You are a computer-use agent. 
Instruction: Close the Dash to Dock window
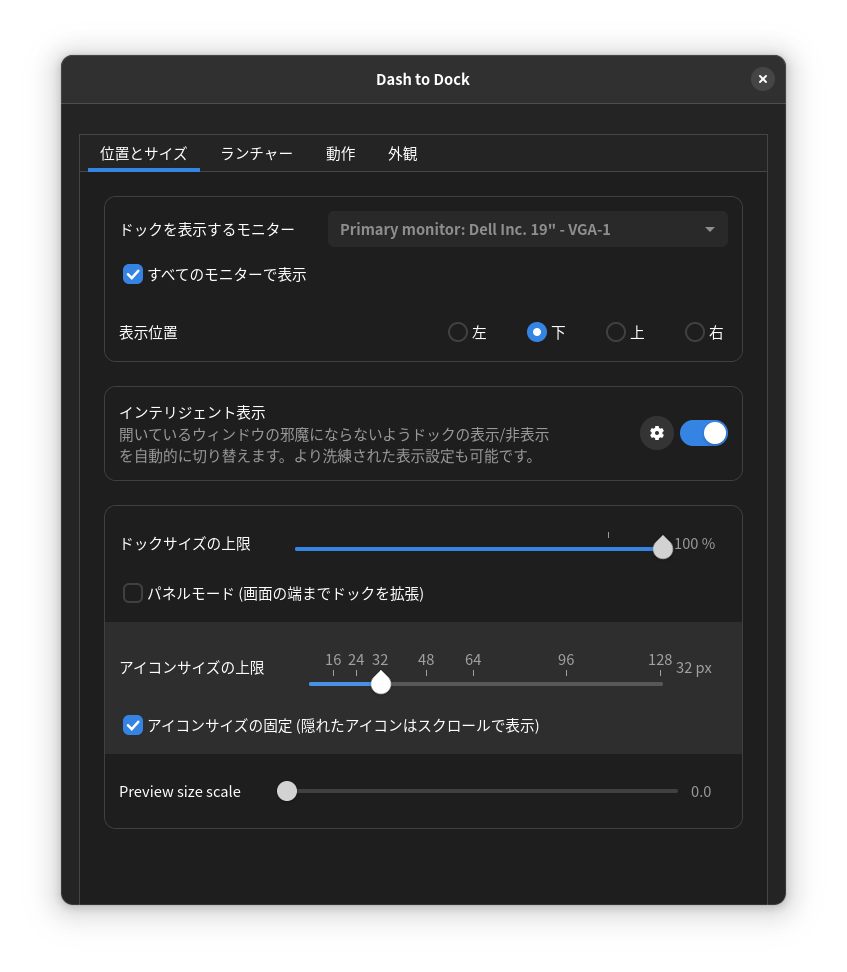coord(763,79)
